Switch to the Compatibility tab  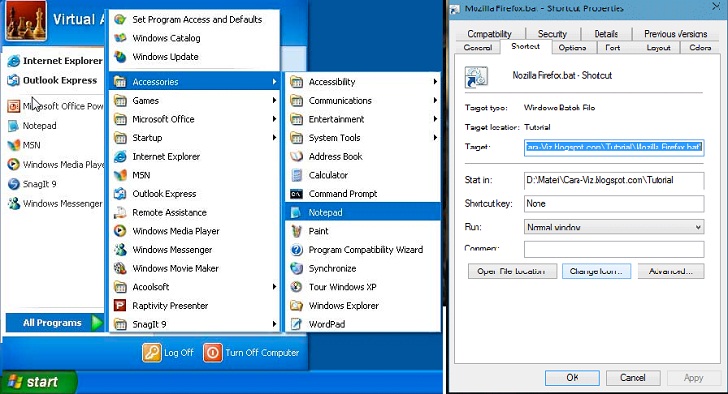(489, 34)
